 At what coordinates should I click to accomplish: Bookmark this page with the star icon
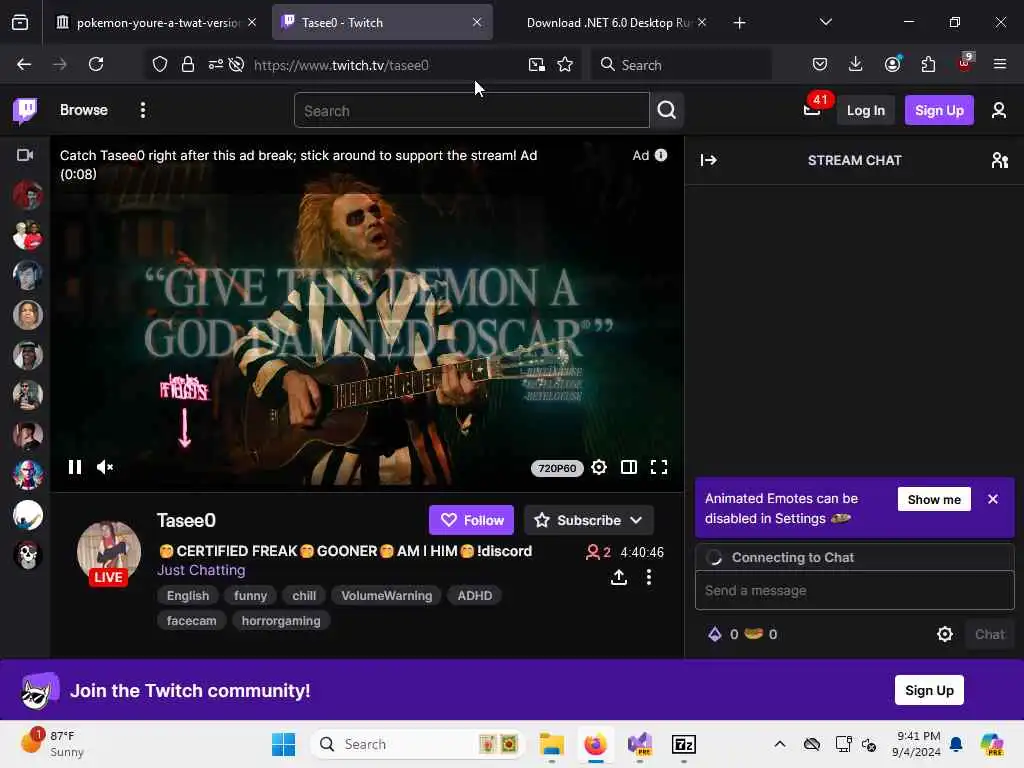tap(565, 64)
